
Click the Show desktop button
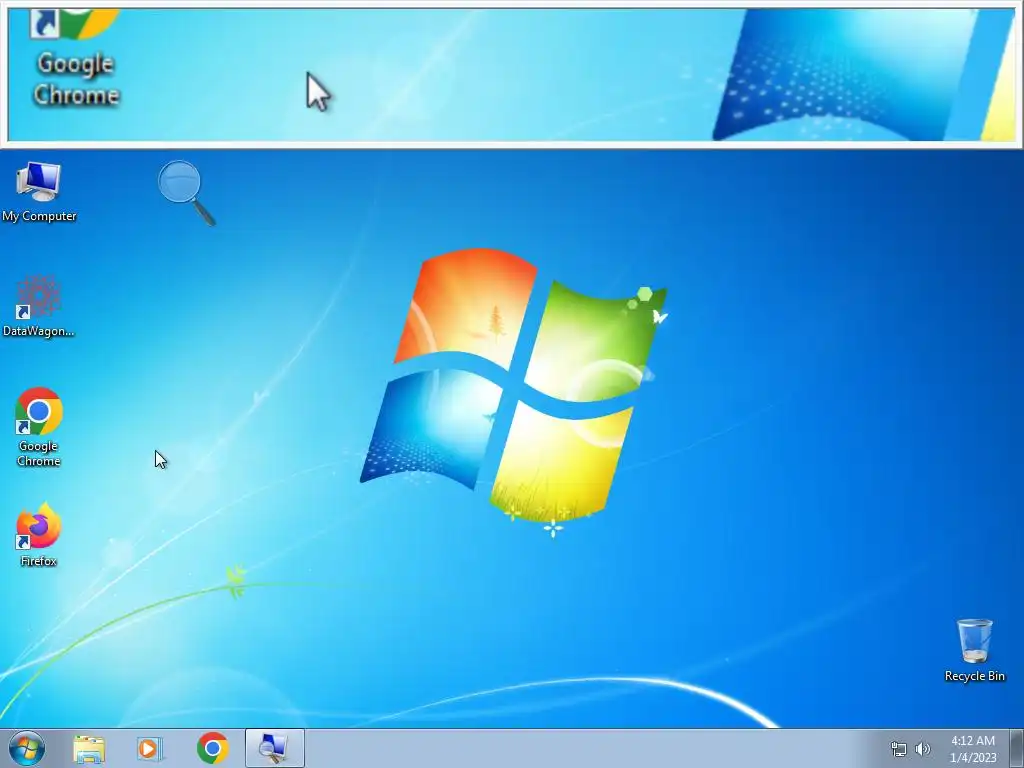[x=1017, y=748]
